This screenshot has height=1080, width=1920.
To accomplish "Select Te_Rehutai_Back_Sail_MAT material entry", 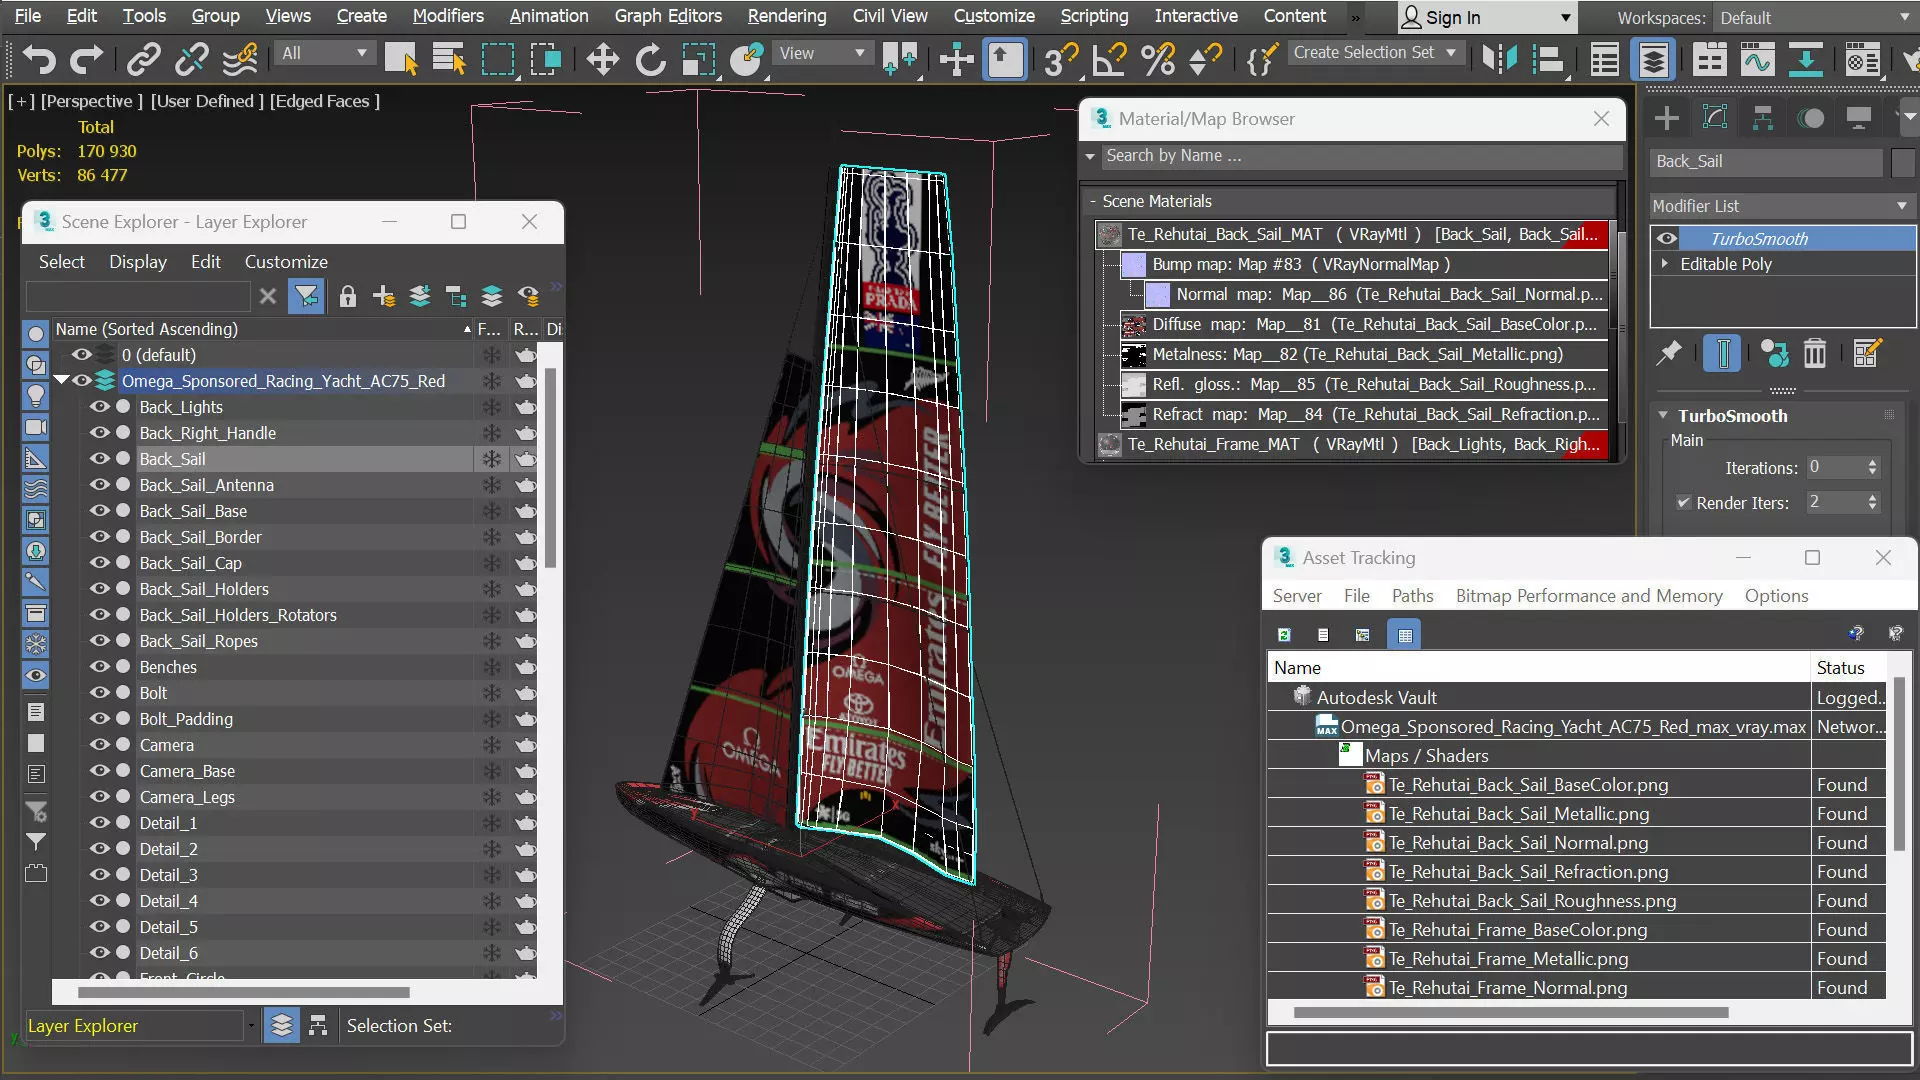I will pyautogui.click(x=1352, y=234).
